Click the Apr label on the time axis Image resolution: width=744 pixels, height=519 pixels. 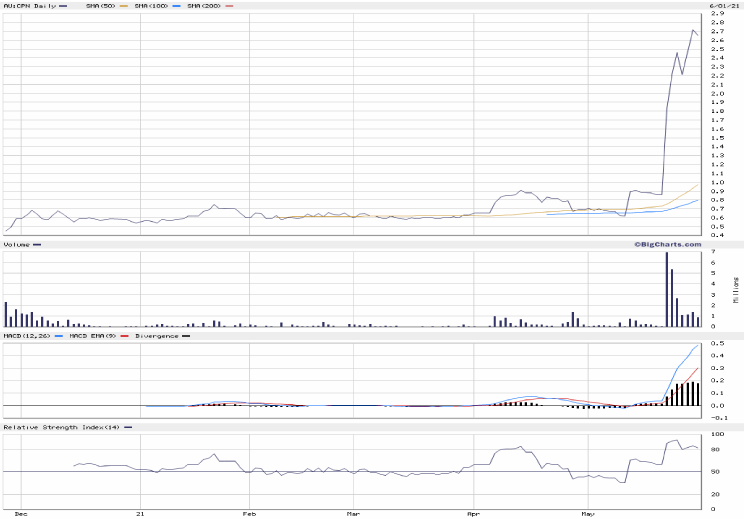click(472, 513)
